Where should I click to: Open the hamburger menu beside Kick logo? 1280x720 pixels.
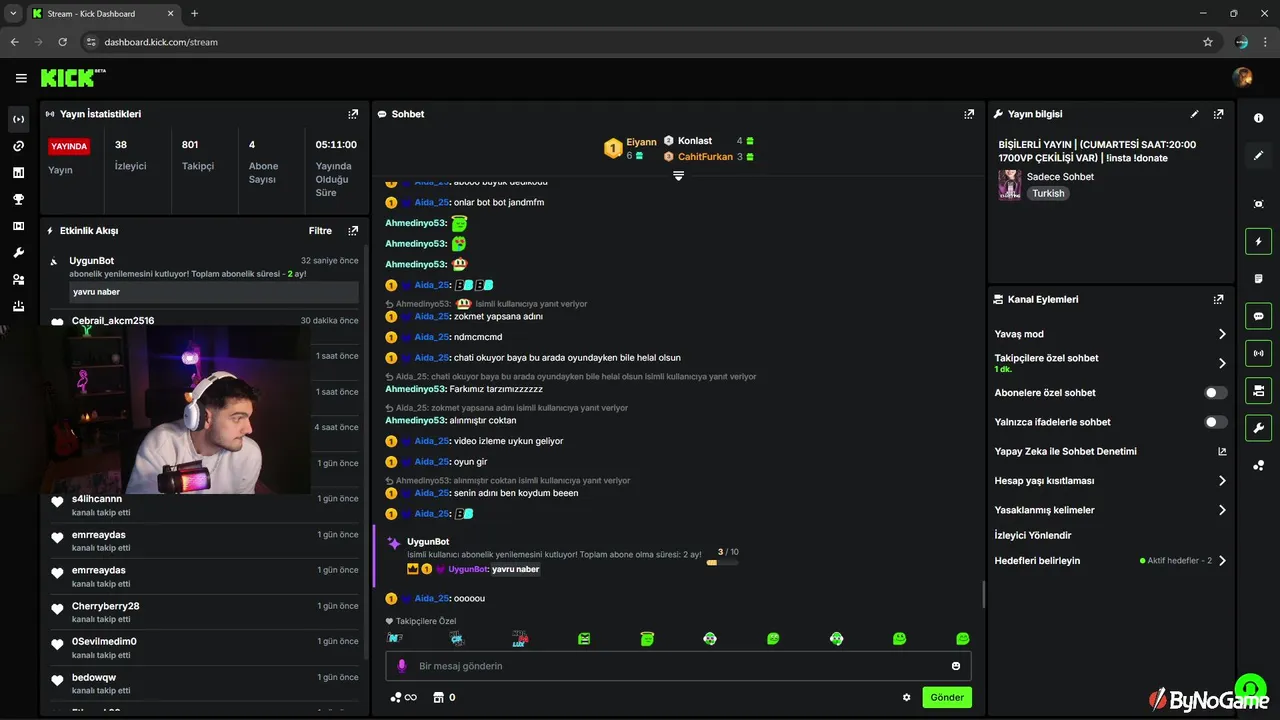tap(21, 78)
